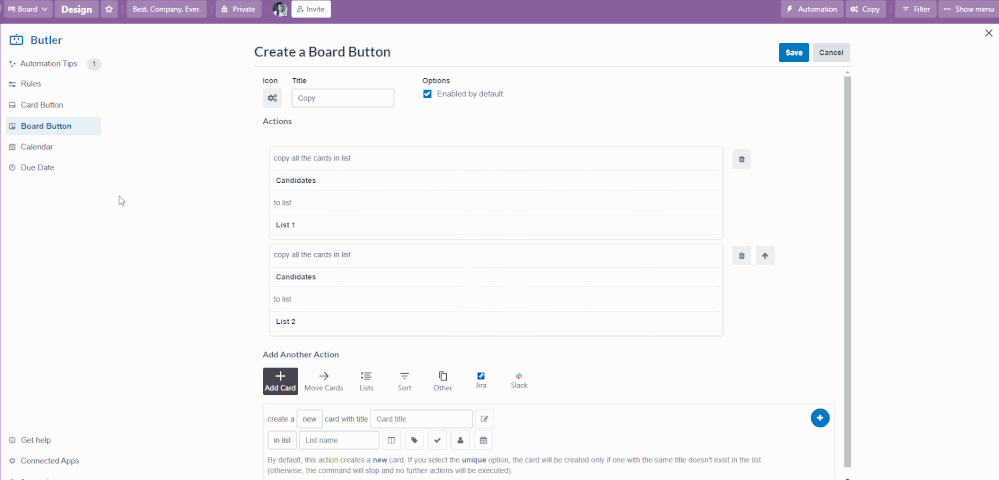The width and height of the screenshot is (999, 480).
Task: Click the label tag icon
Action: coord(415,440)
